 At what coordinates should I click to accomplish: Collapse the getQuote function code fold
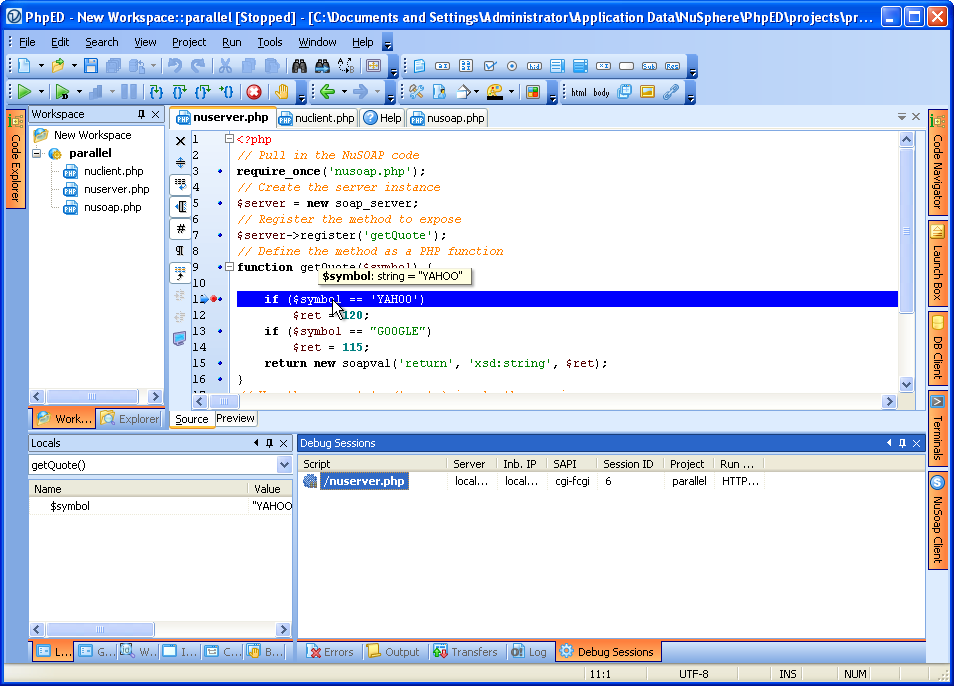point(229,267)
